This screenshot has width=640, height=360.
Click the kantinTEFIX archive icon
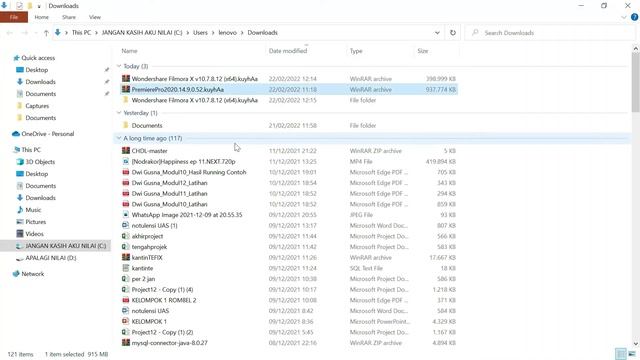pyautogui.click(x=126, y=258)
